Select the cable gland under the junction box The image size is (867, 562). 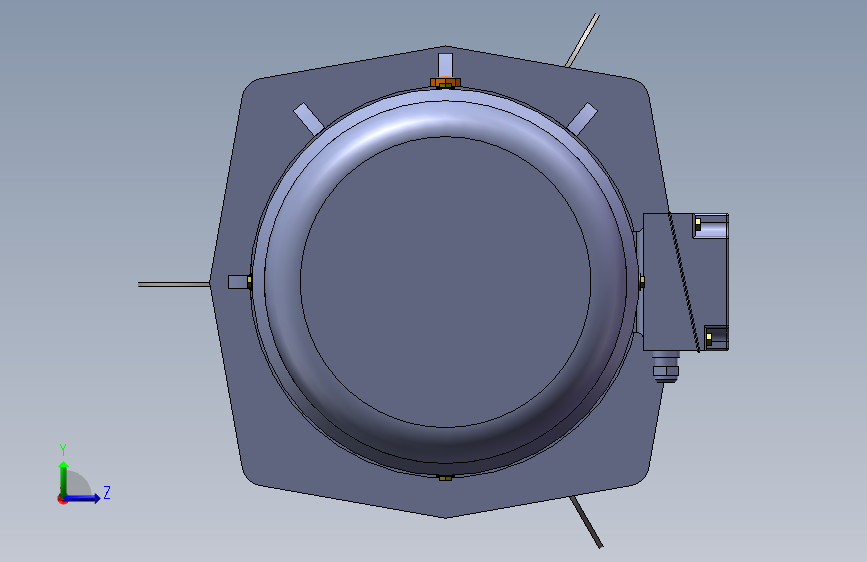tap(666, 366)
